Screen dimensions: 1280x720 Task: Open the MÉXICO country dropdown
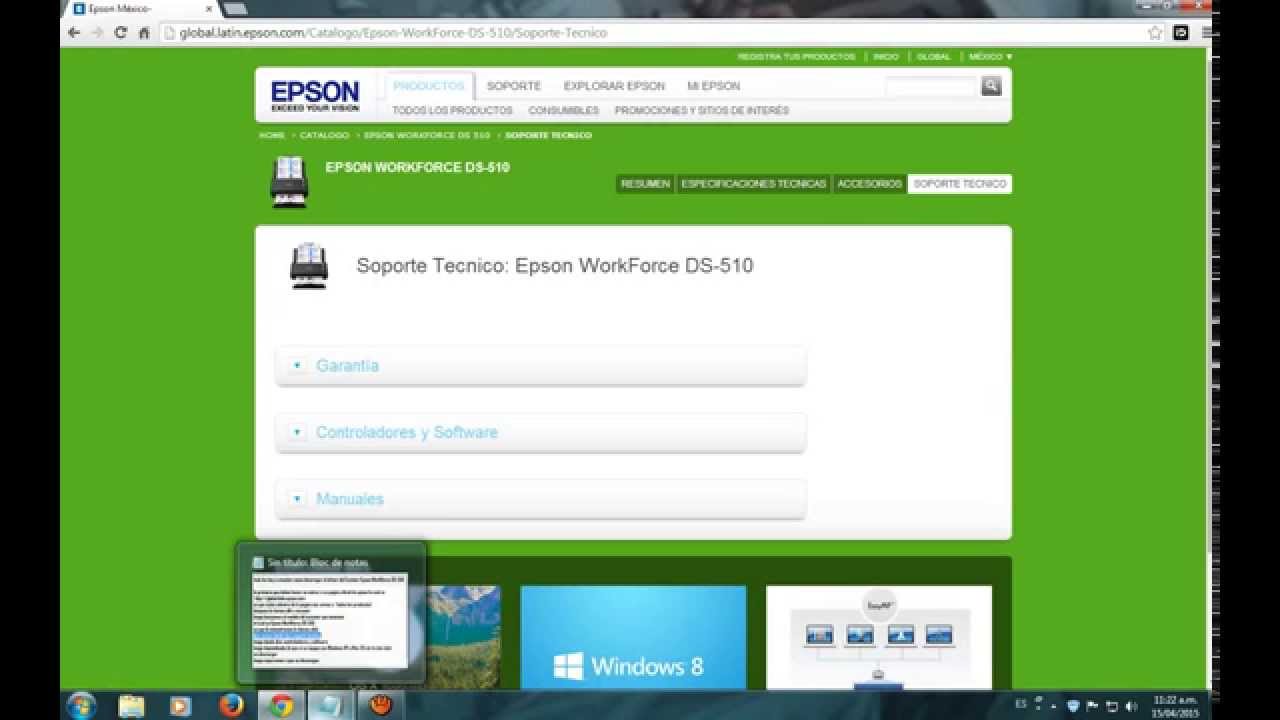tap(990, 57)
